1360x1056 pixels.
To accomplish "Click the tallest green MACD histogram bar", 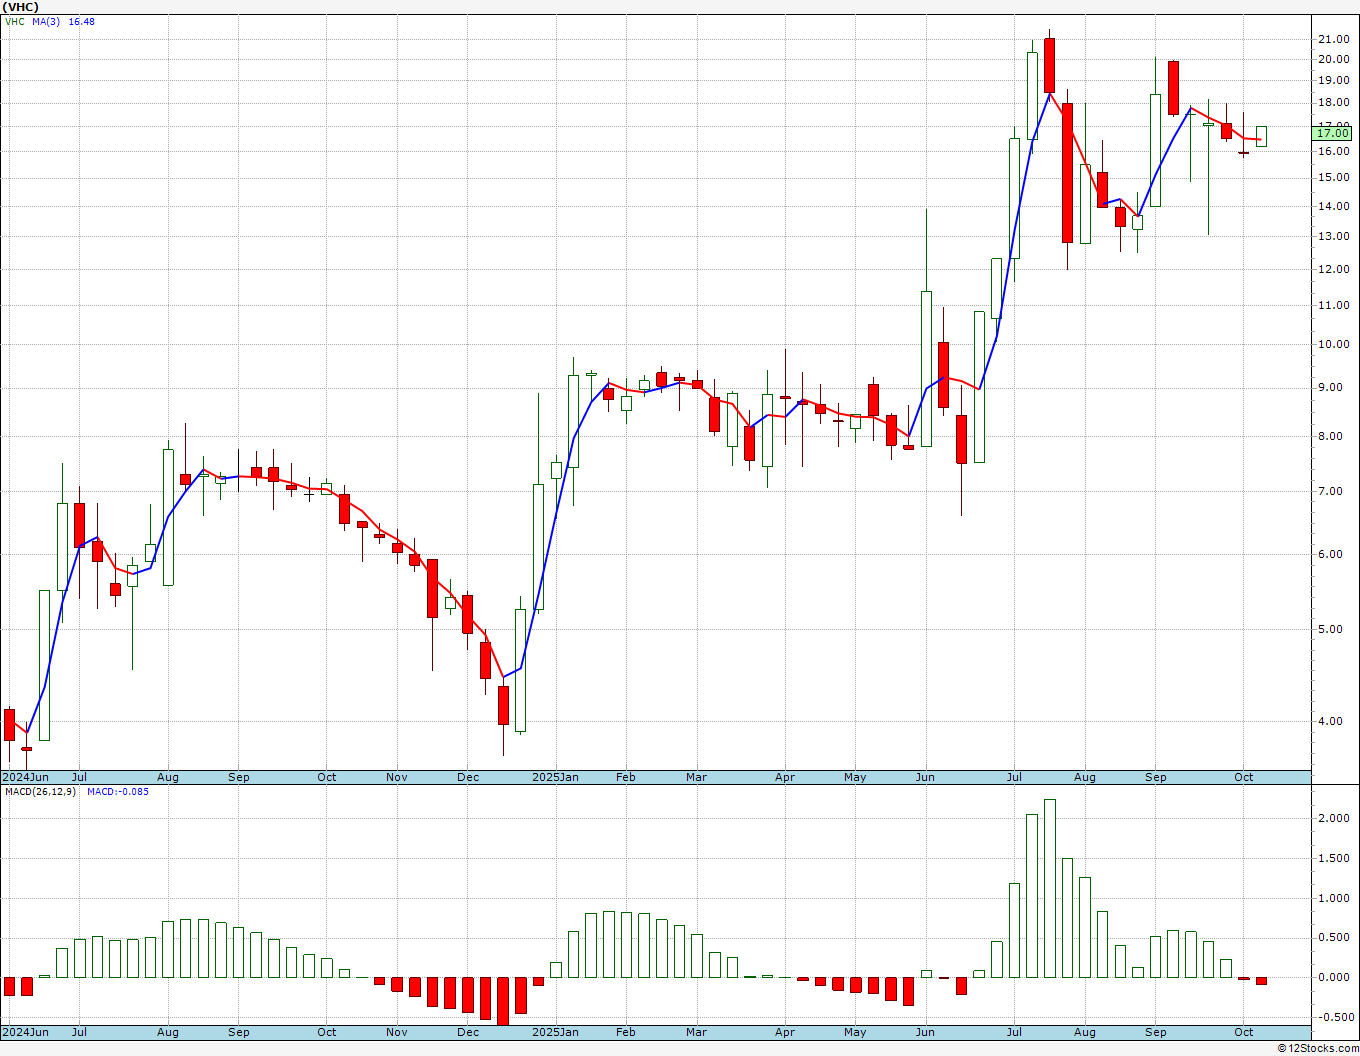I will click(x=1049, y=888).
